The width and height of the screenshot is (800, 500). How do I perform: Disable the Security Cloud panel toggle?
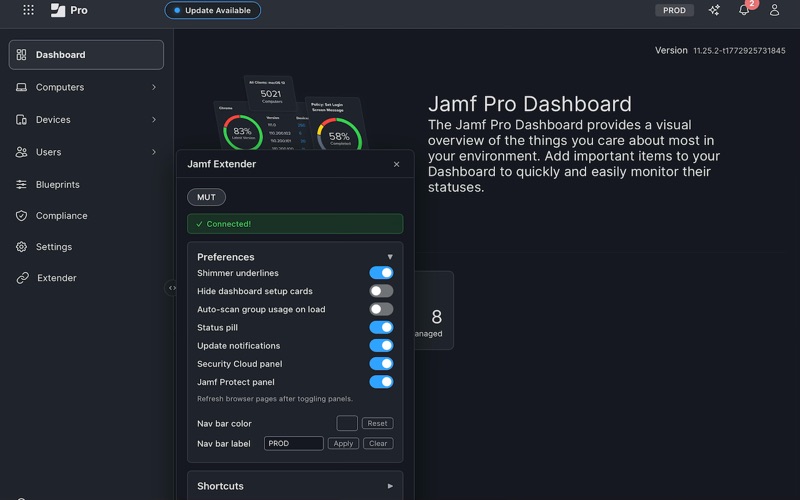click(x=381, y=364)
